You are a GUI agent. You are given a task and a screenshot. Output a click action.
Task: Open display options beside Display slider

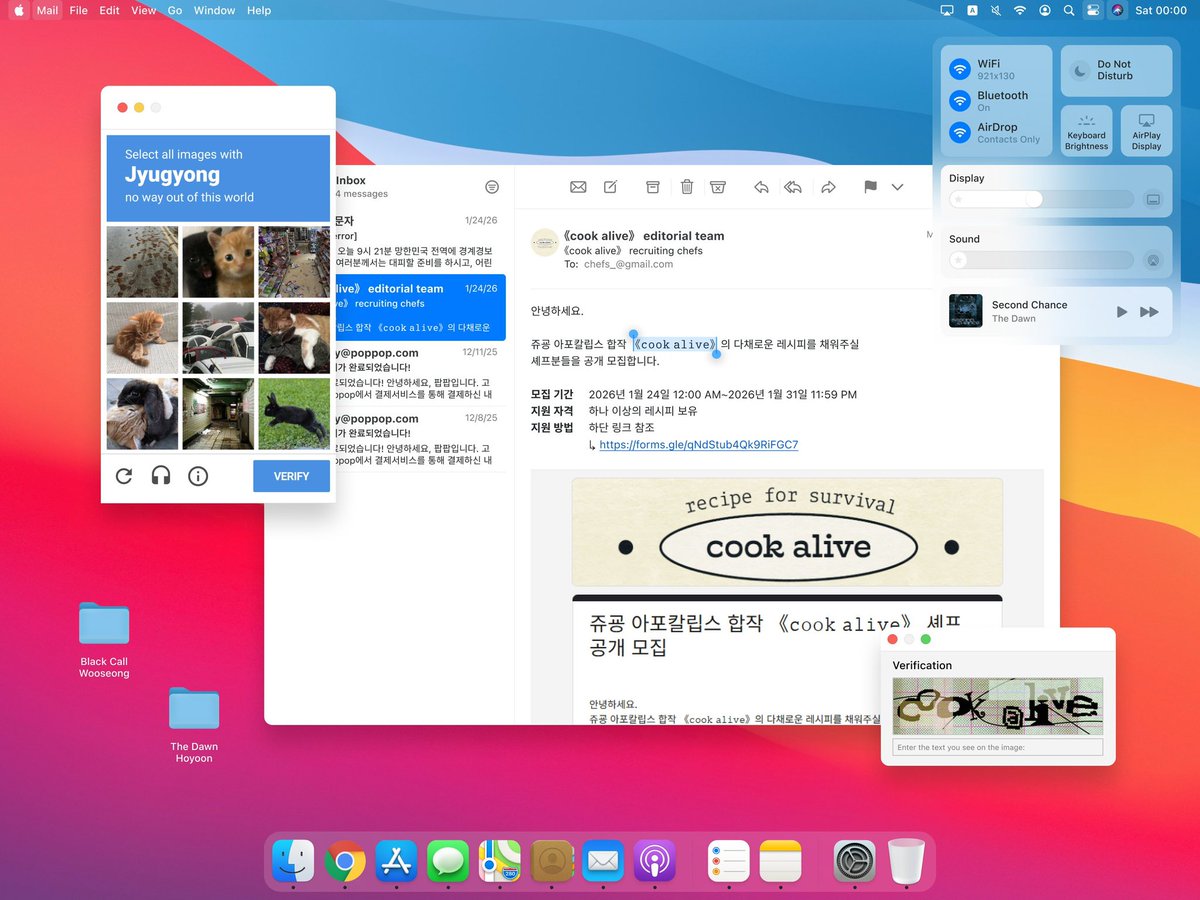point(1153,200)
